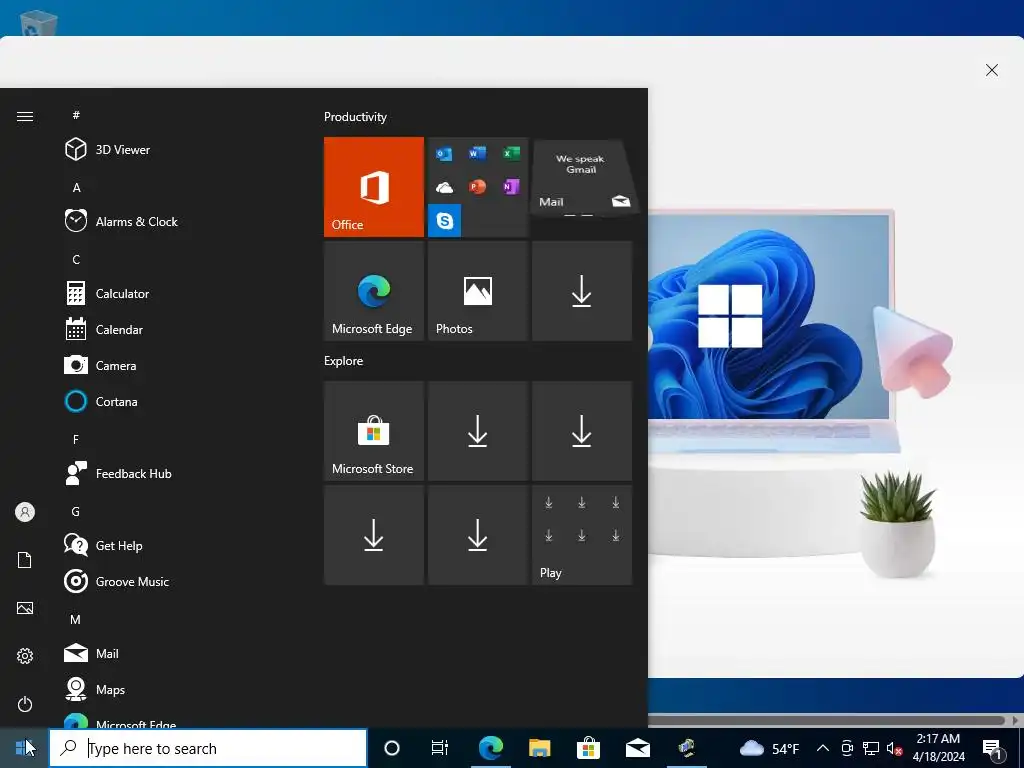Open File Explorer from the taskbar

539,748
